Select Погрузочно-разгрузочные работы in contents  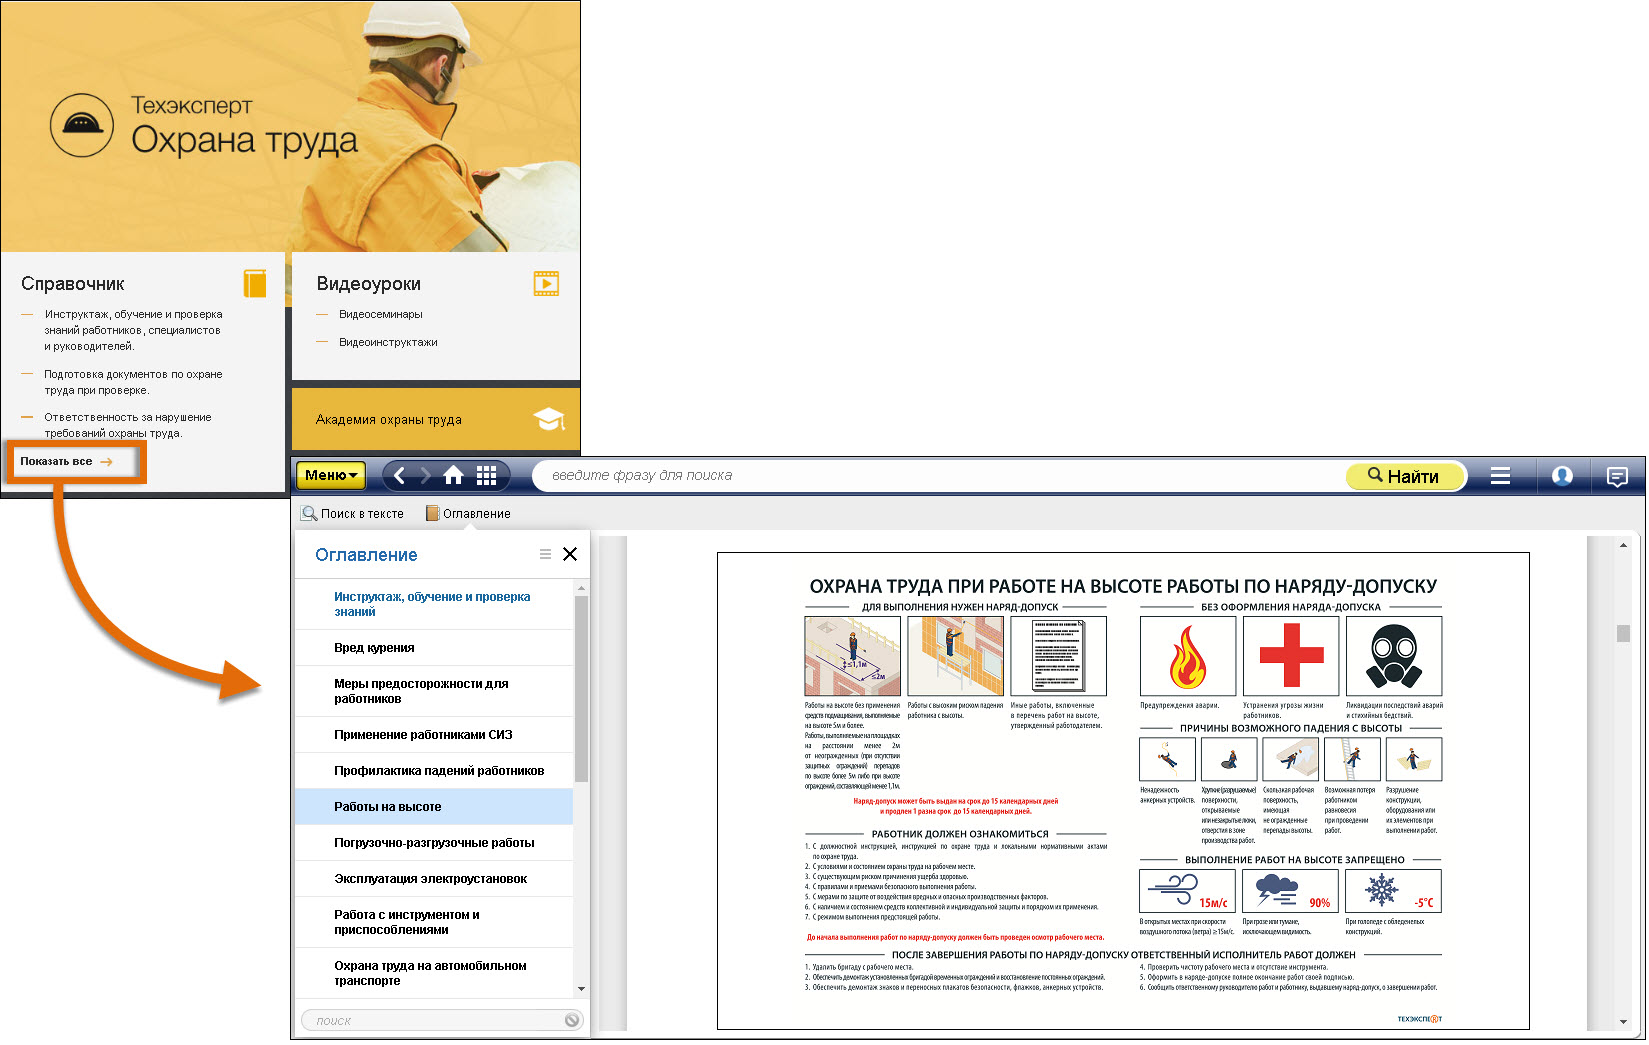pos(434,843)
